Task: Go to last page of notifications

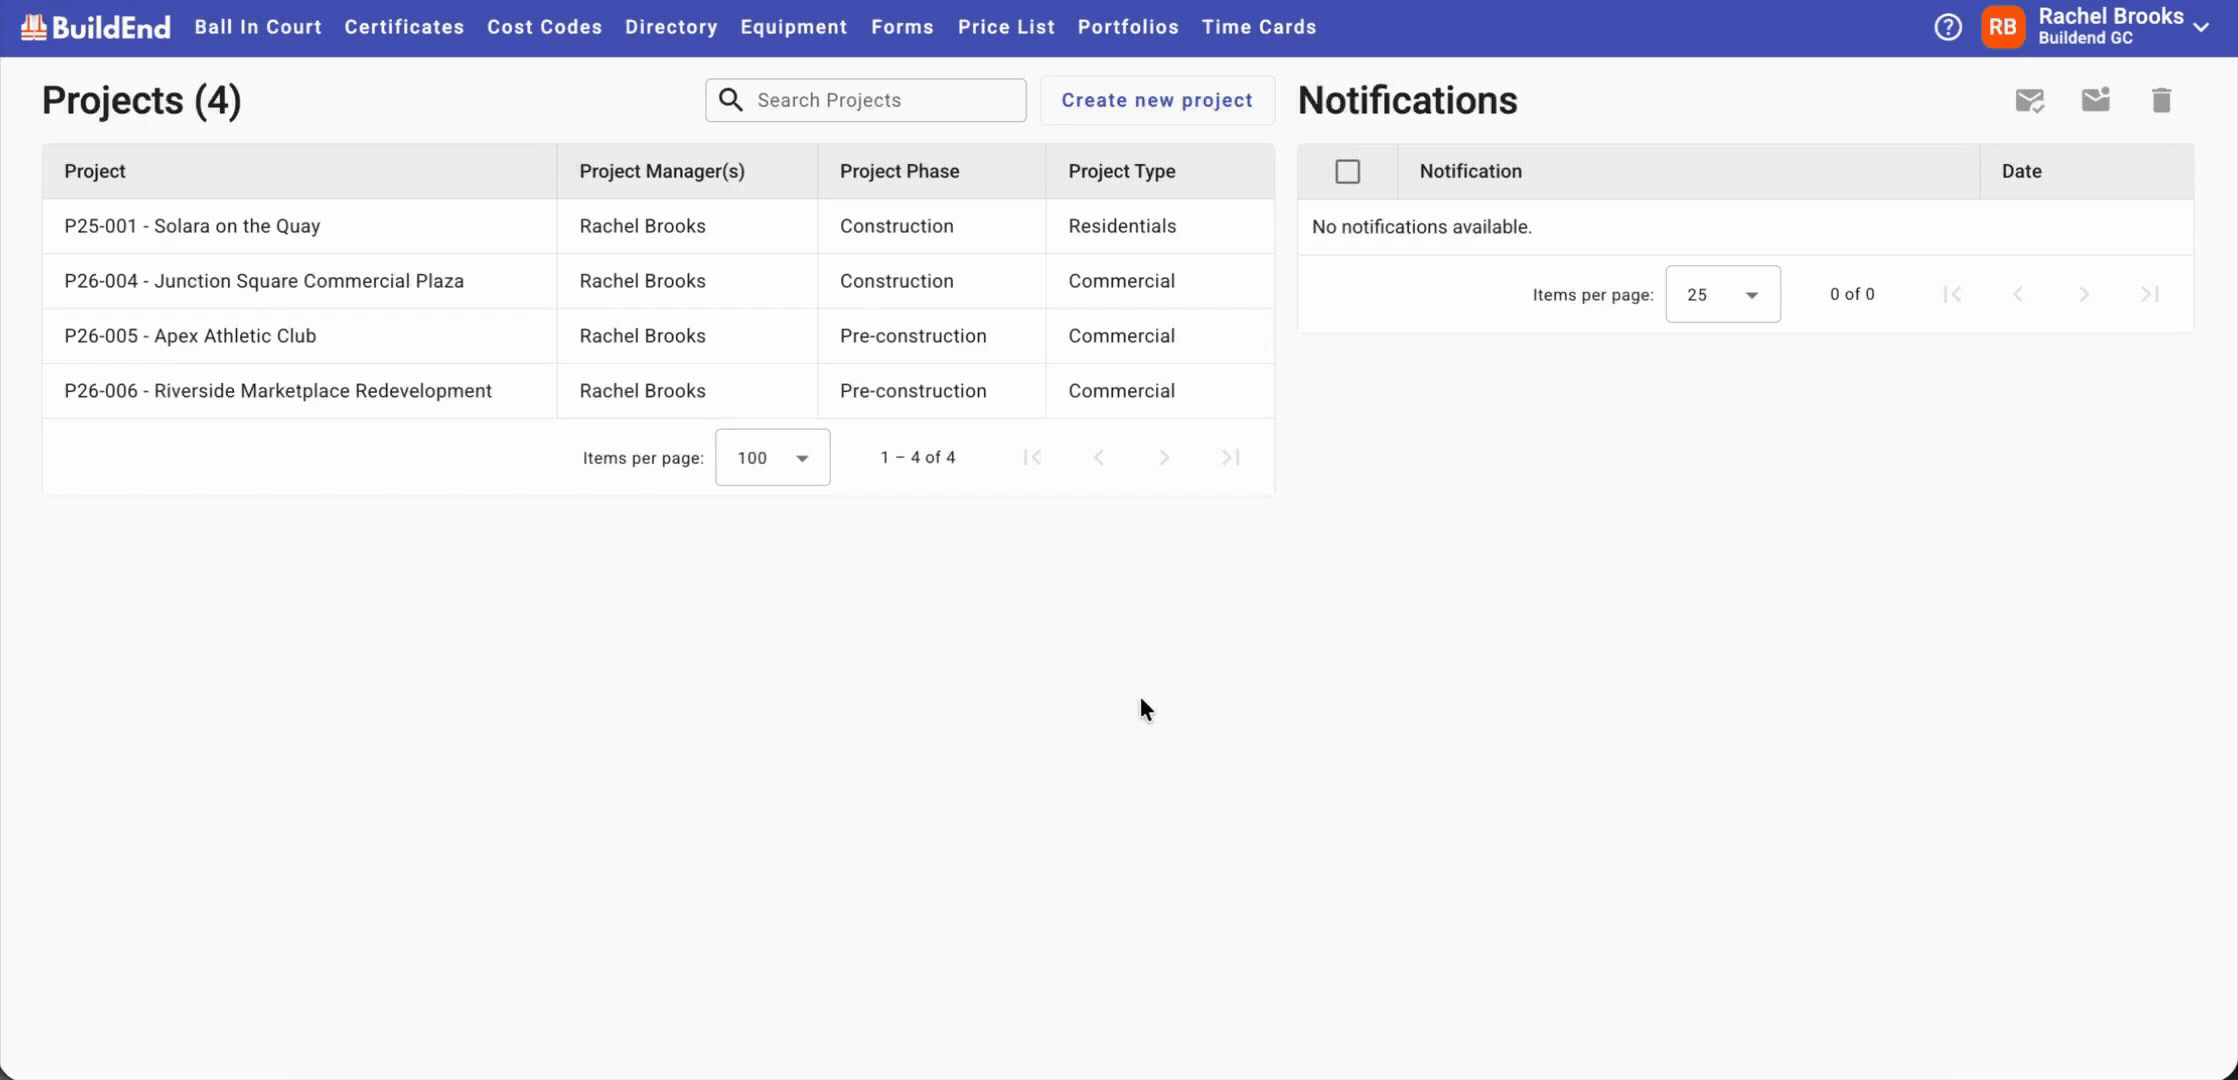Action: point(2150,294)
